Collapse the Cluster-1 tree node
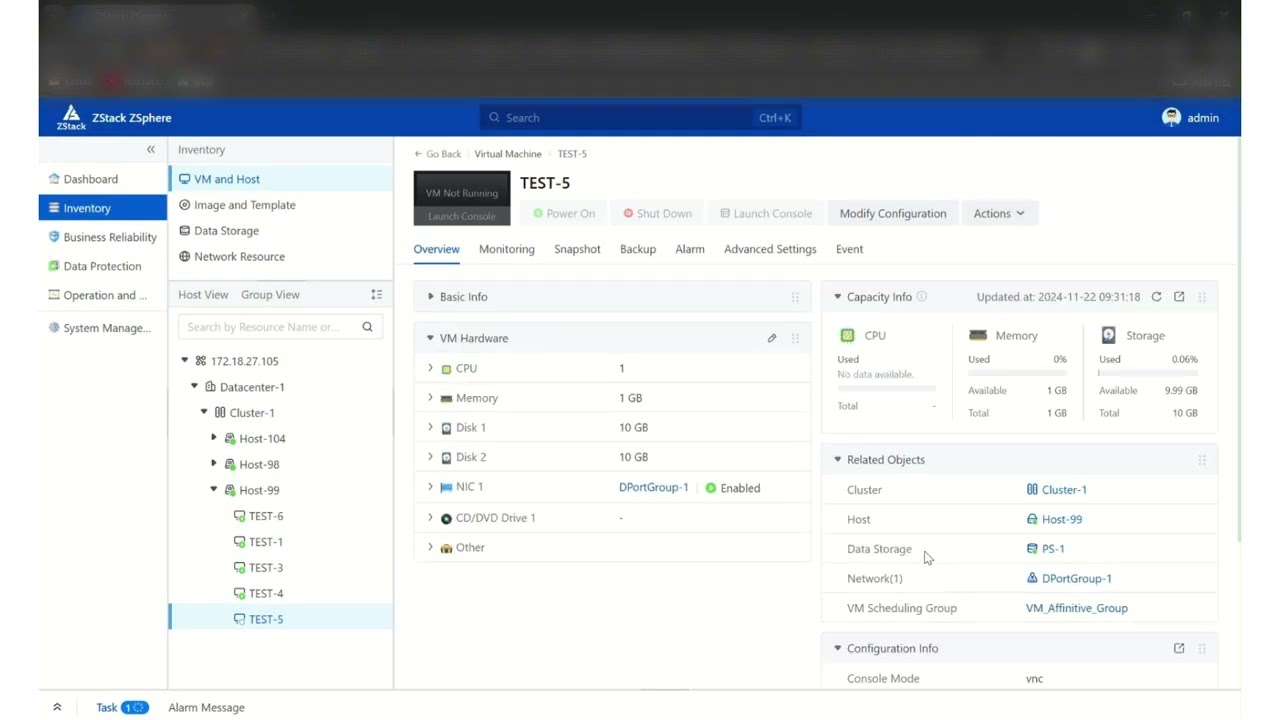This screenshot has height=720, width=1280. (x=205, y=412)
